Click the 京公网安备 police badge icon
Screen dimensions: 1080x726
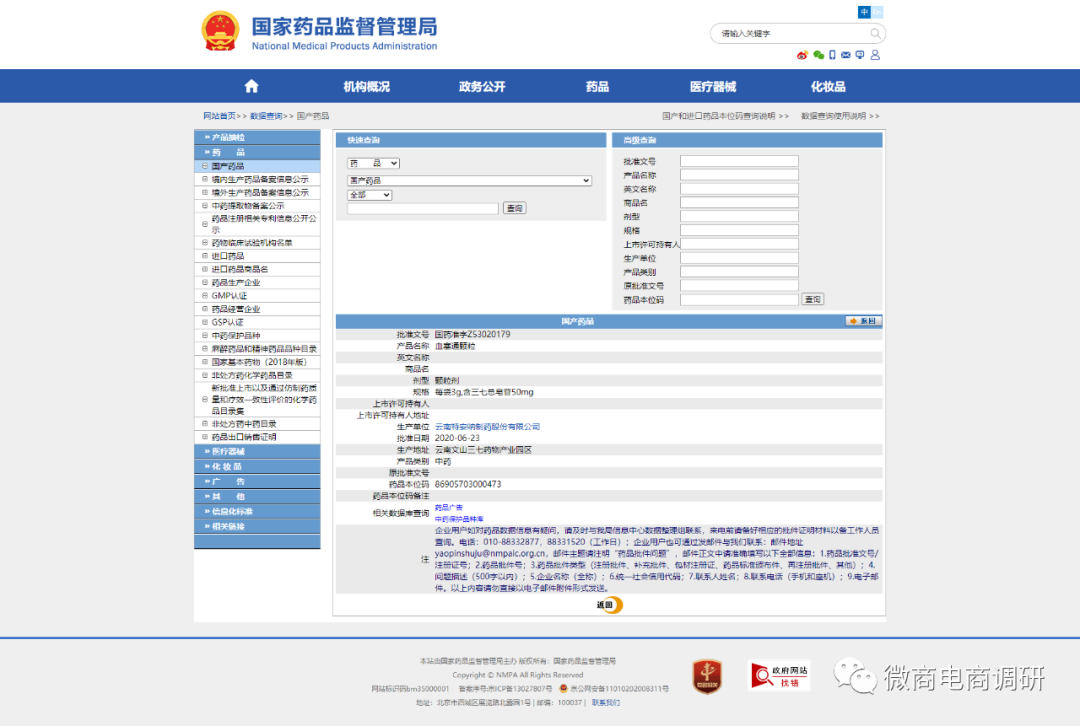coord(563,688)
